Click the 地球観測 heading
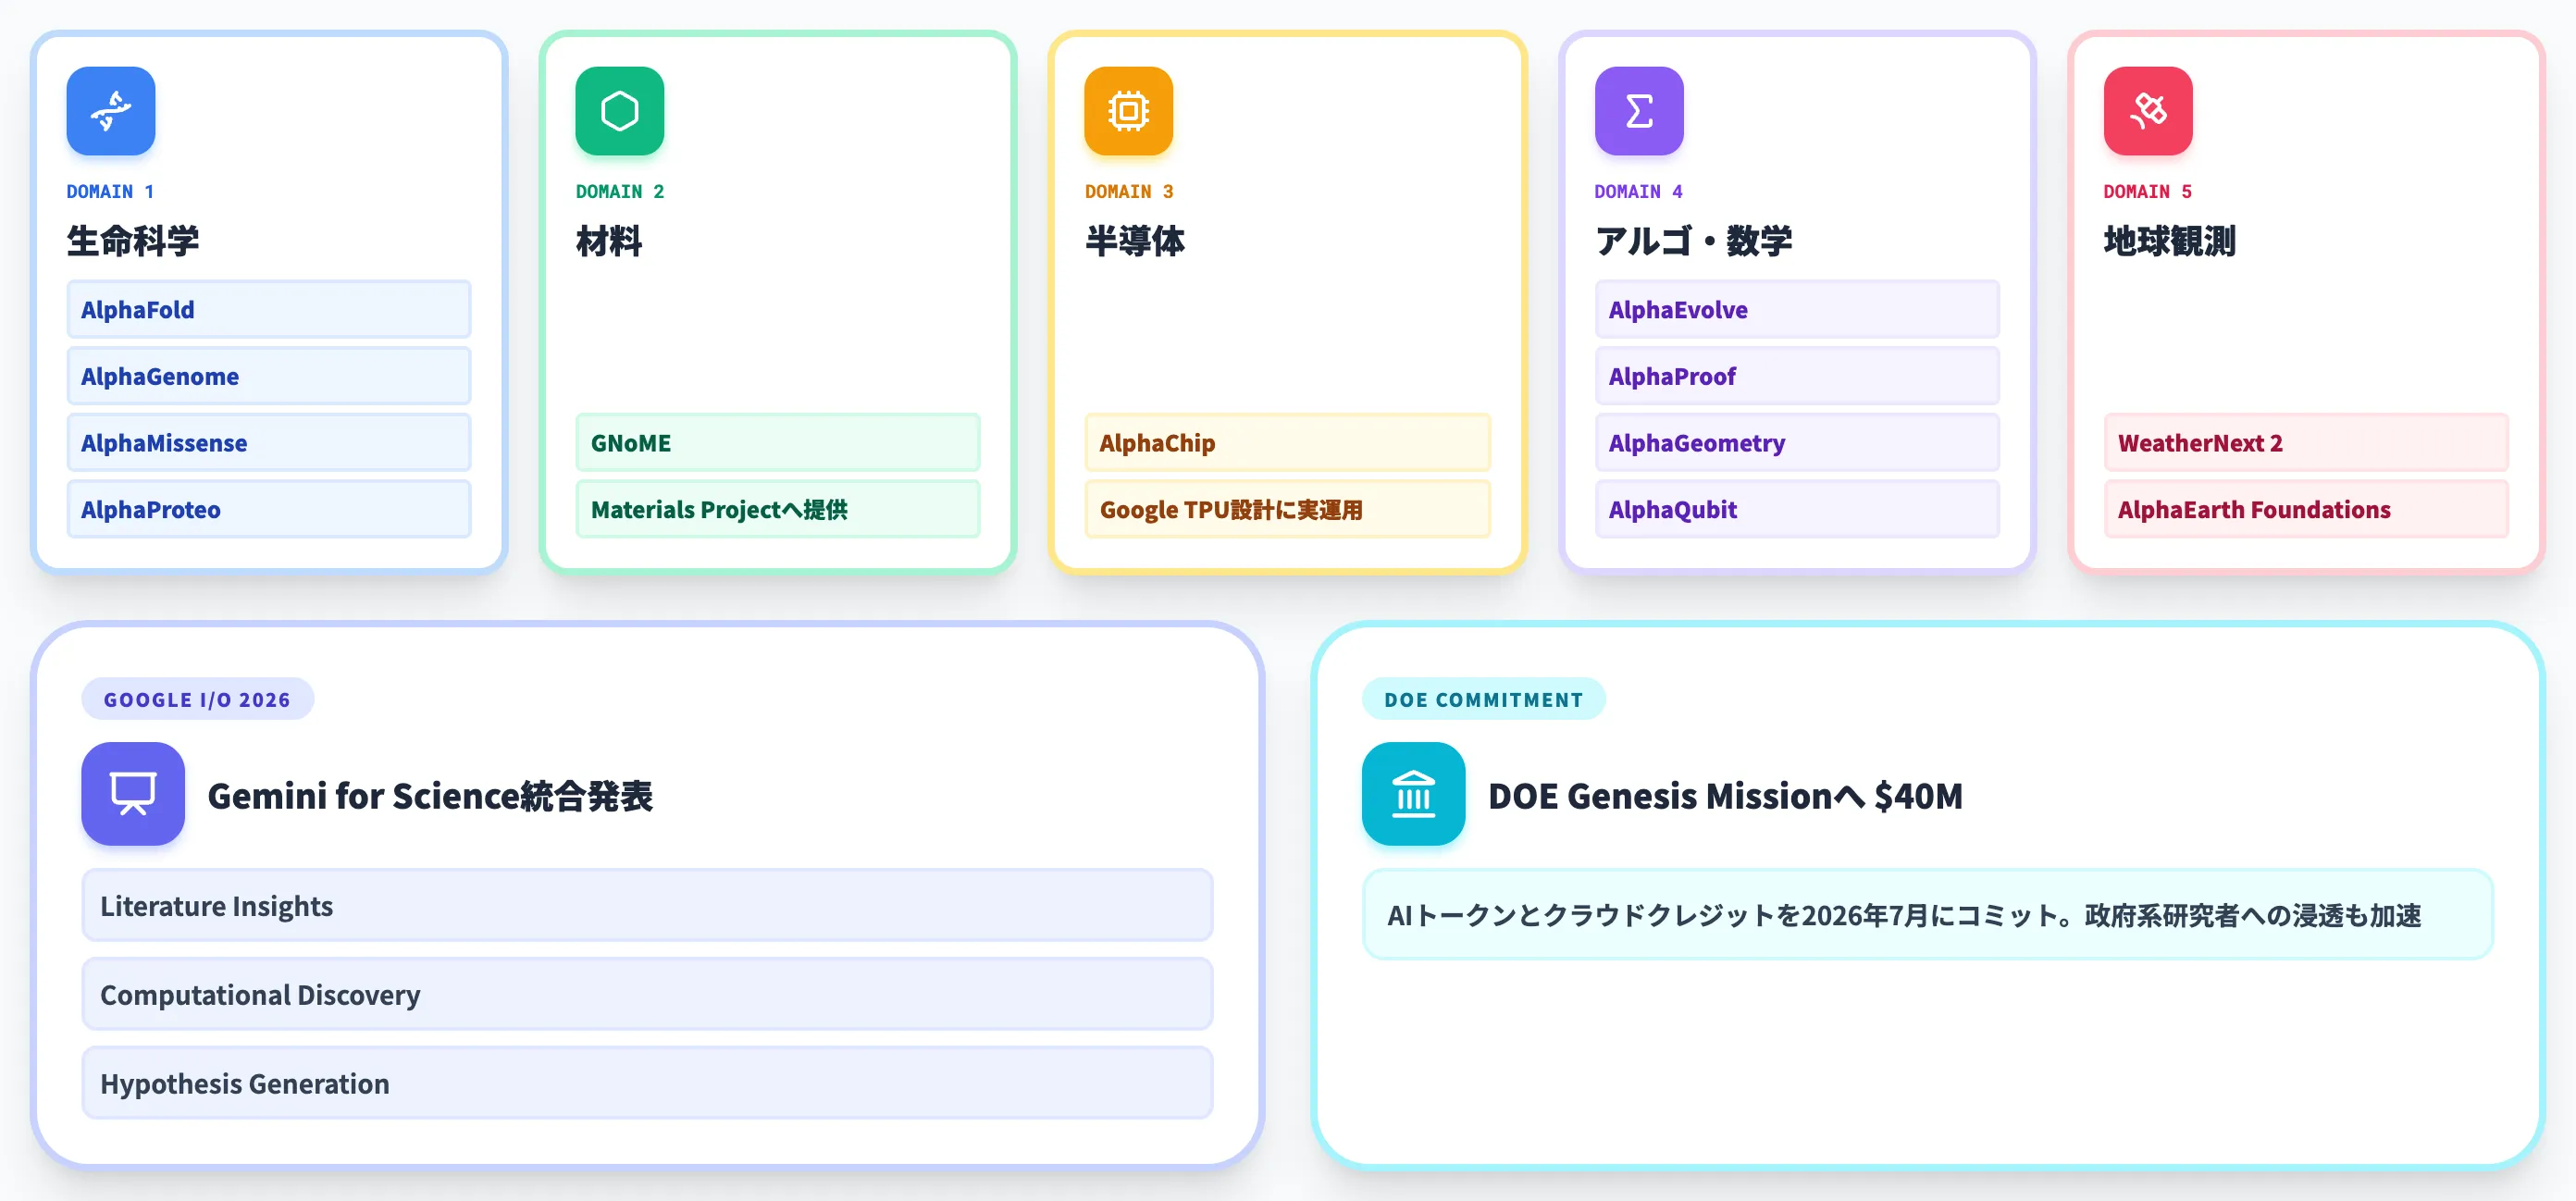The width and height of the screenshot is (2576, 1201). (2170, 241)
